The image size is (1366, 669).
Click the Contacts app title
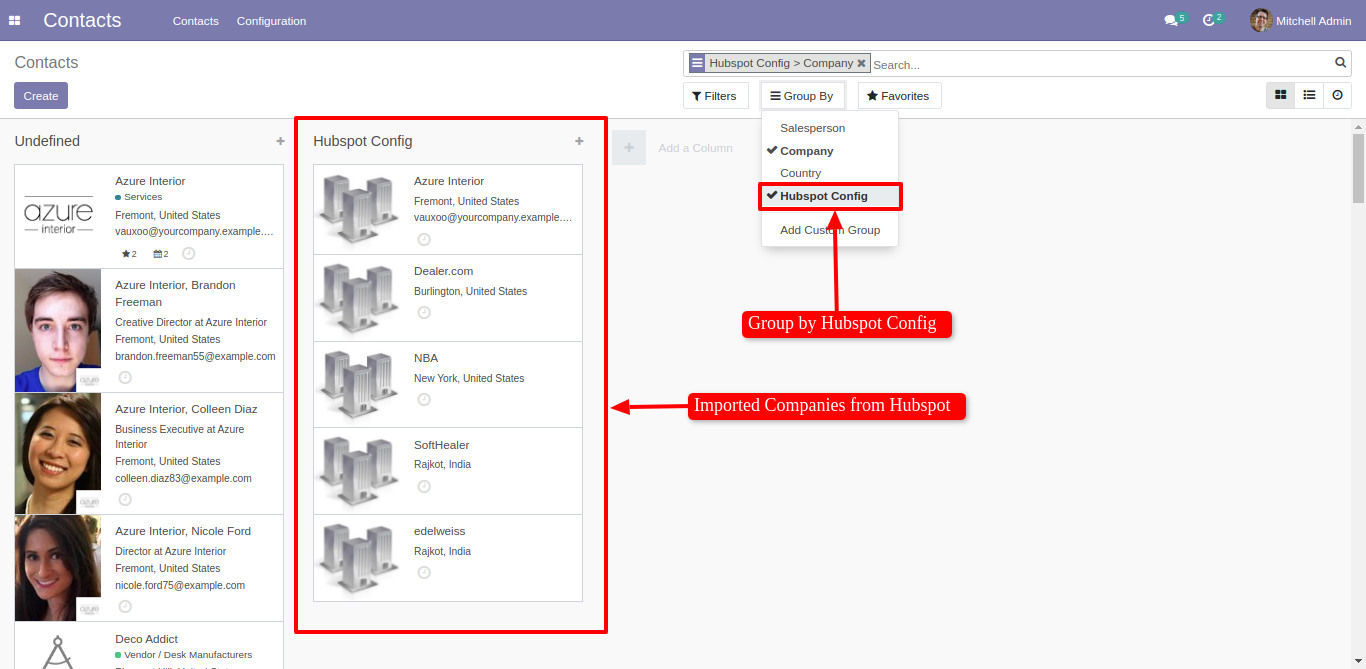82,20
